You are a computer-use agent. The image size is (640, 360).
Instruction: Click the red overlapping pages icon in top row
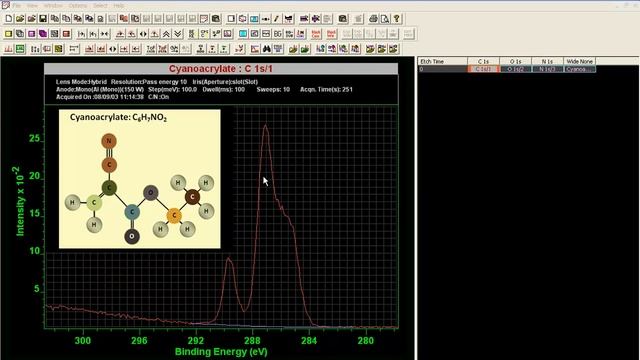[x=123, y=18]
